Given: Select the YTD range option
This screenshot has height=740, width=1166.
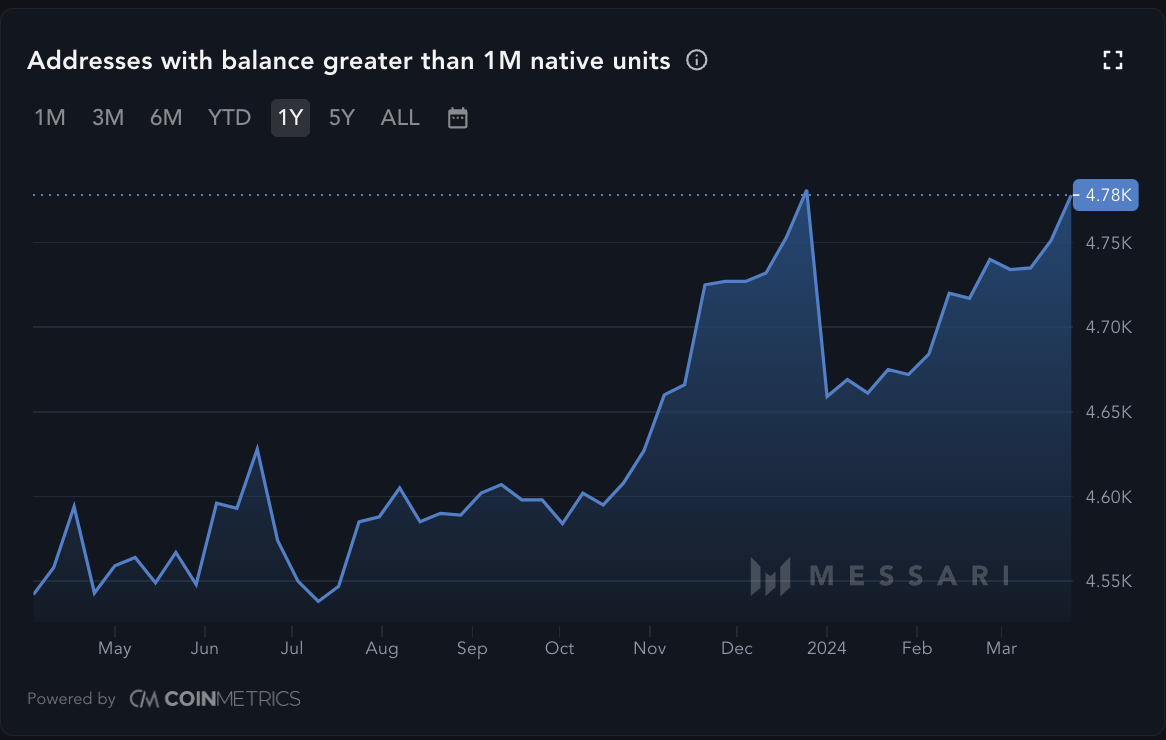Looking at the screenshot, I should point(229,118).
